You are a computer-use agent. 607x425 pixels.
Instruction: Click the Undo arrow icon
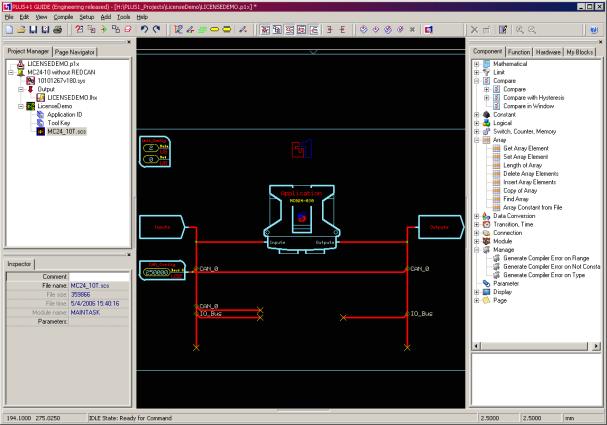144,29
